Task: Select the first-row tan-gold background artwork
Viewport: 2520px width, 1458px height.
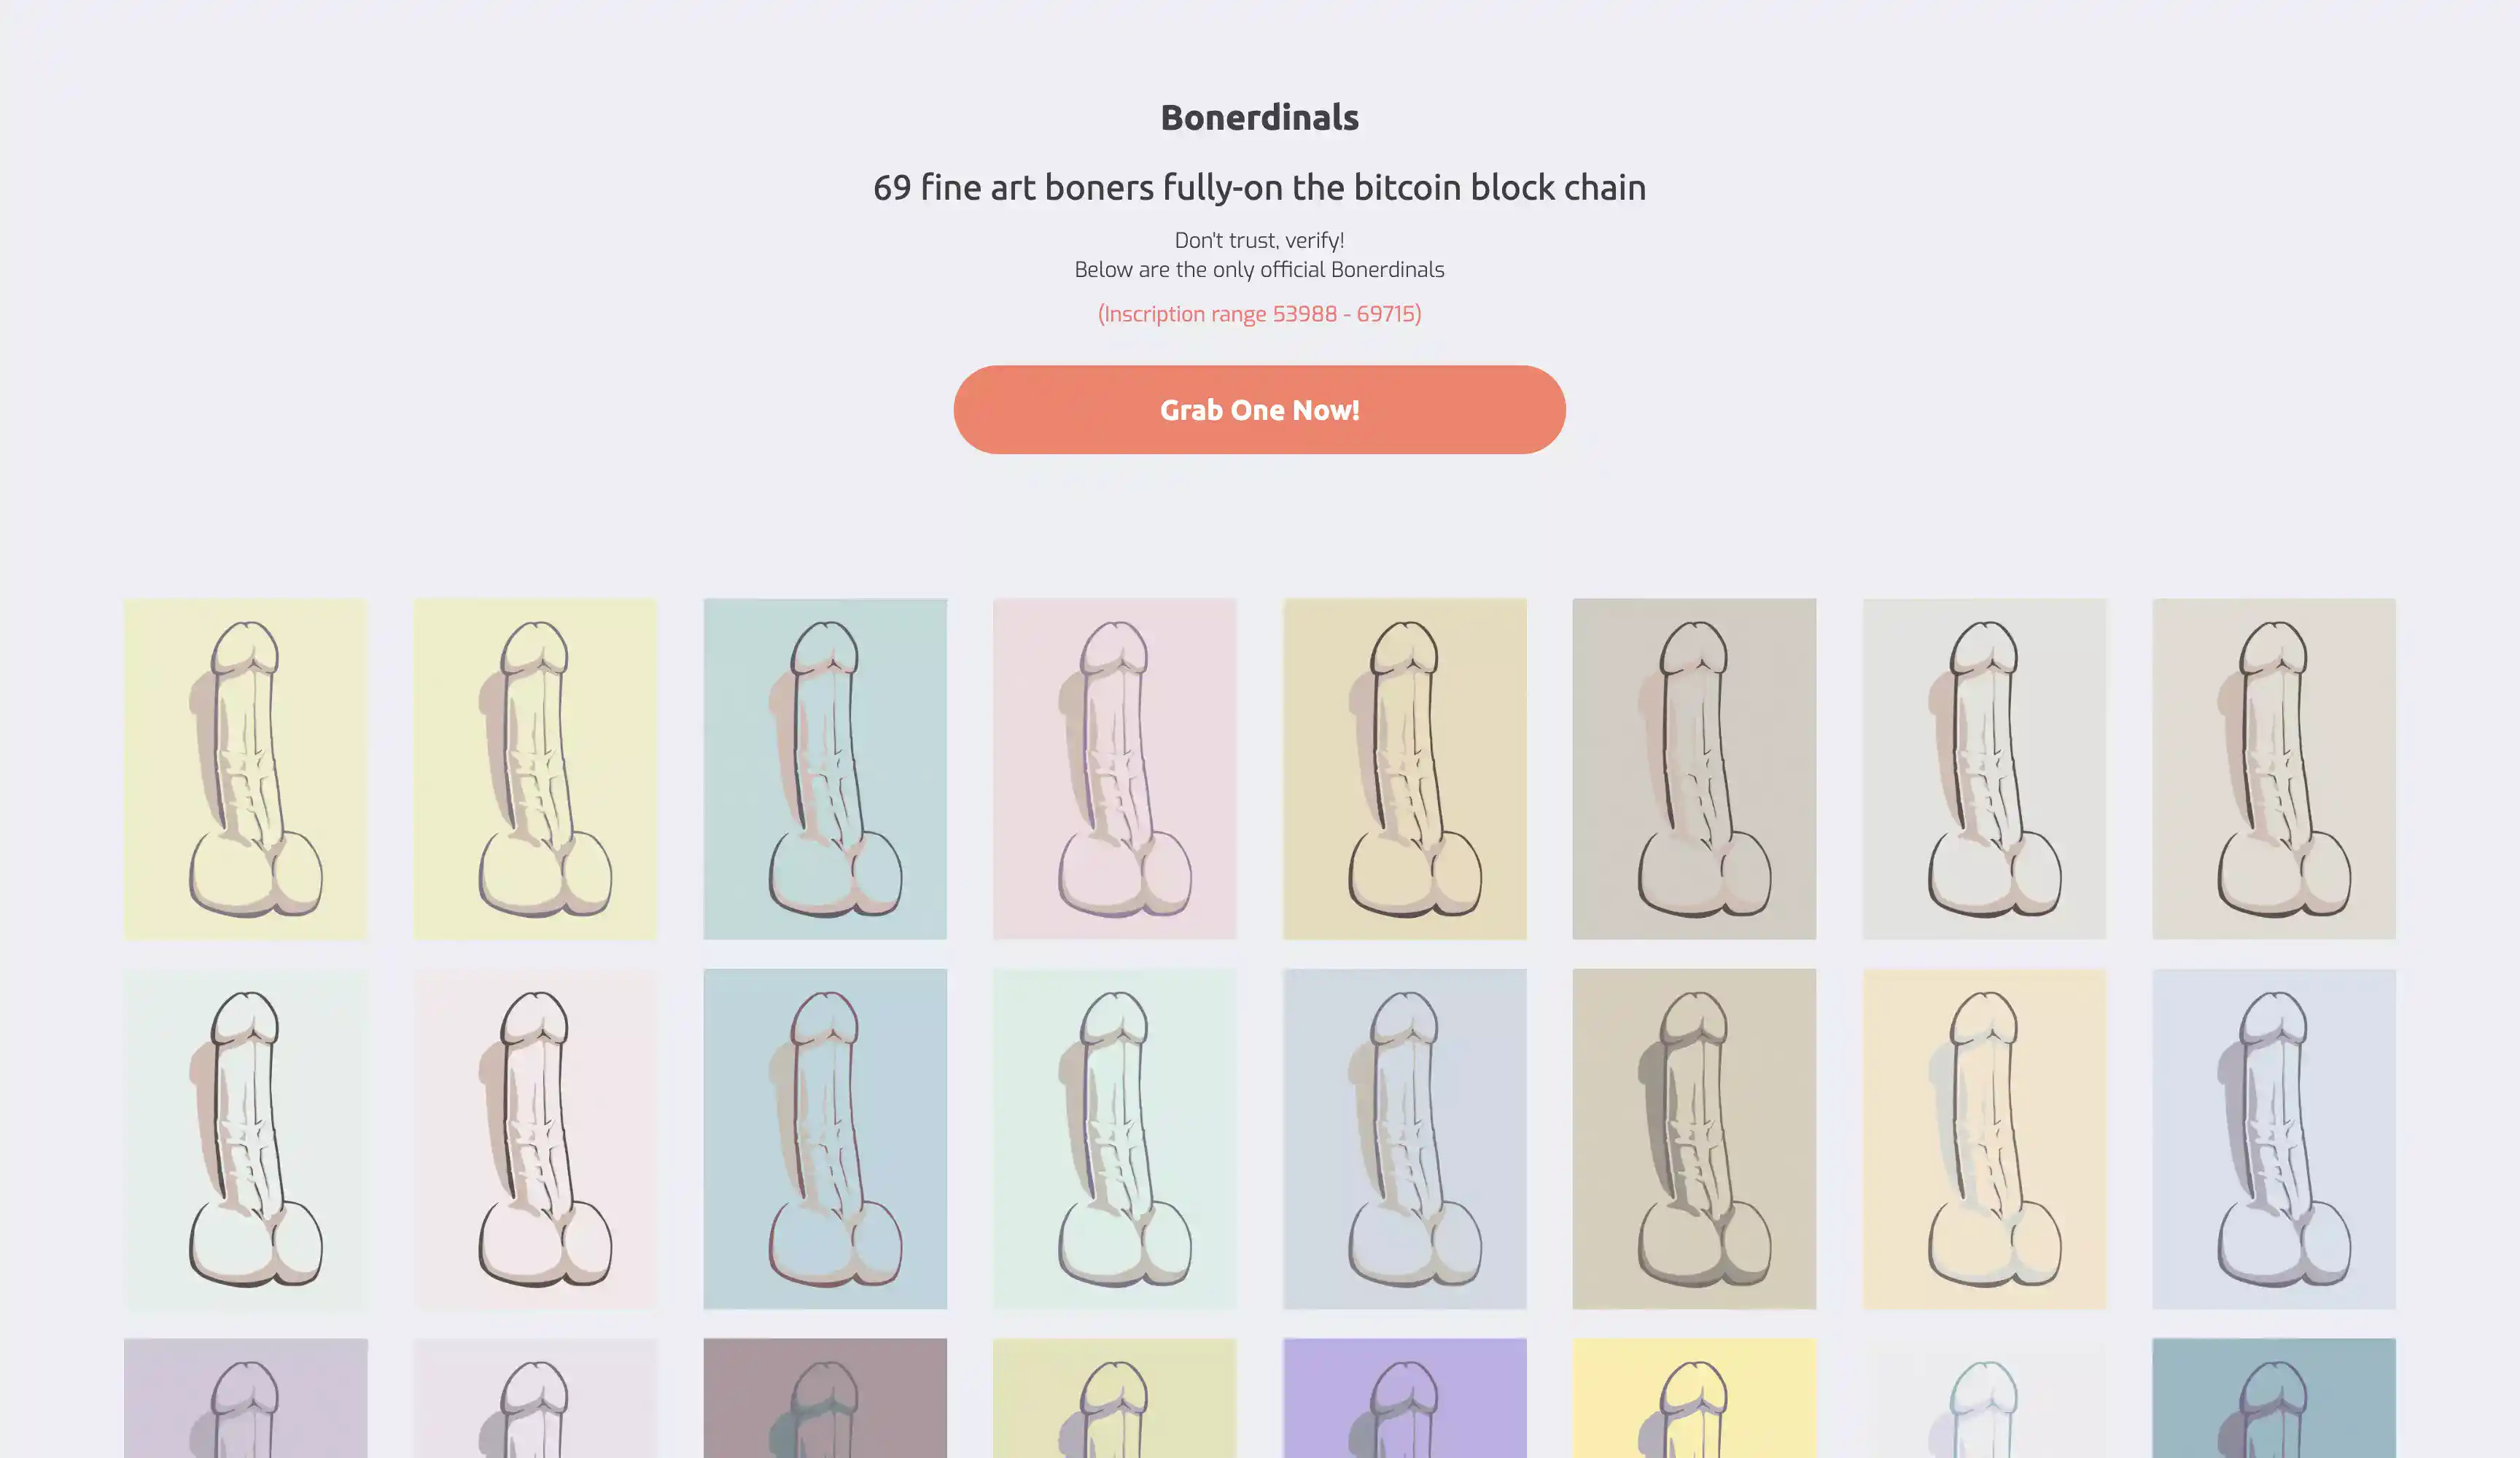Action: 1404,768
